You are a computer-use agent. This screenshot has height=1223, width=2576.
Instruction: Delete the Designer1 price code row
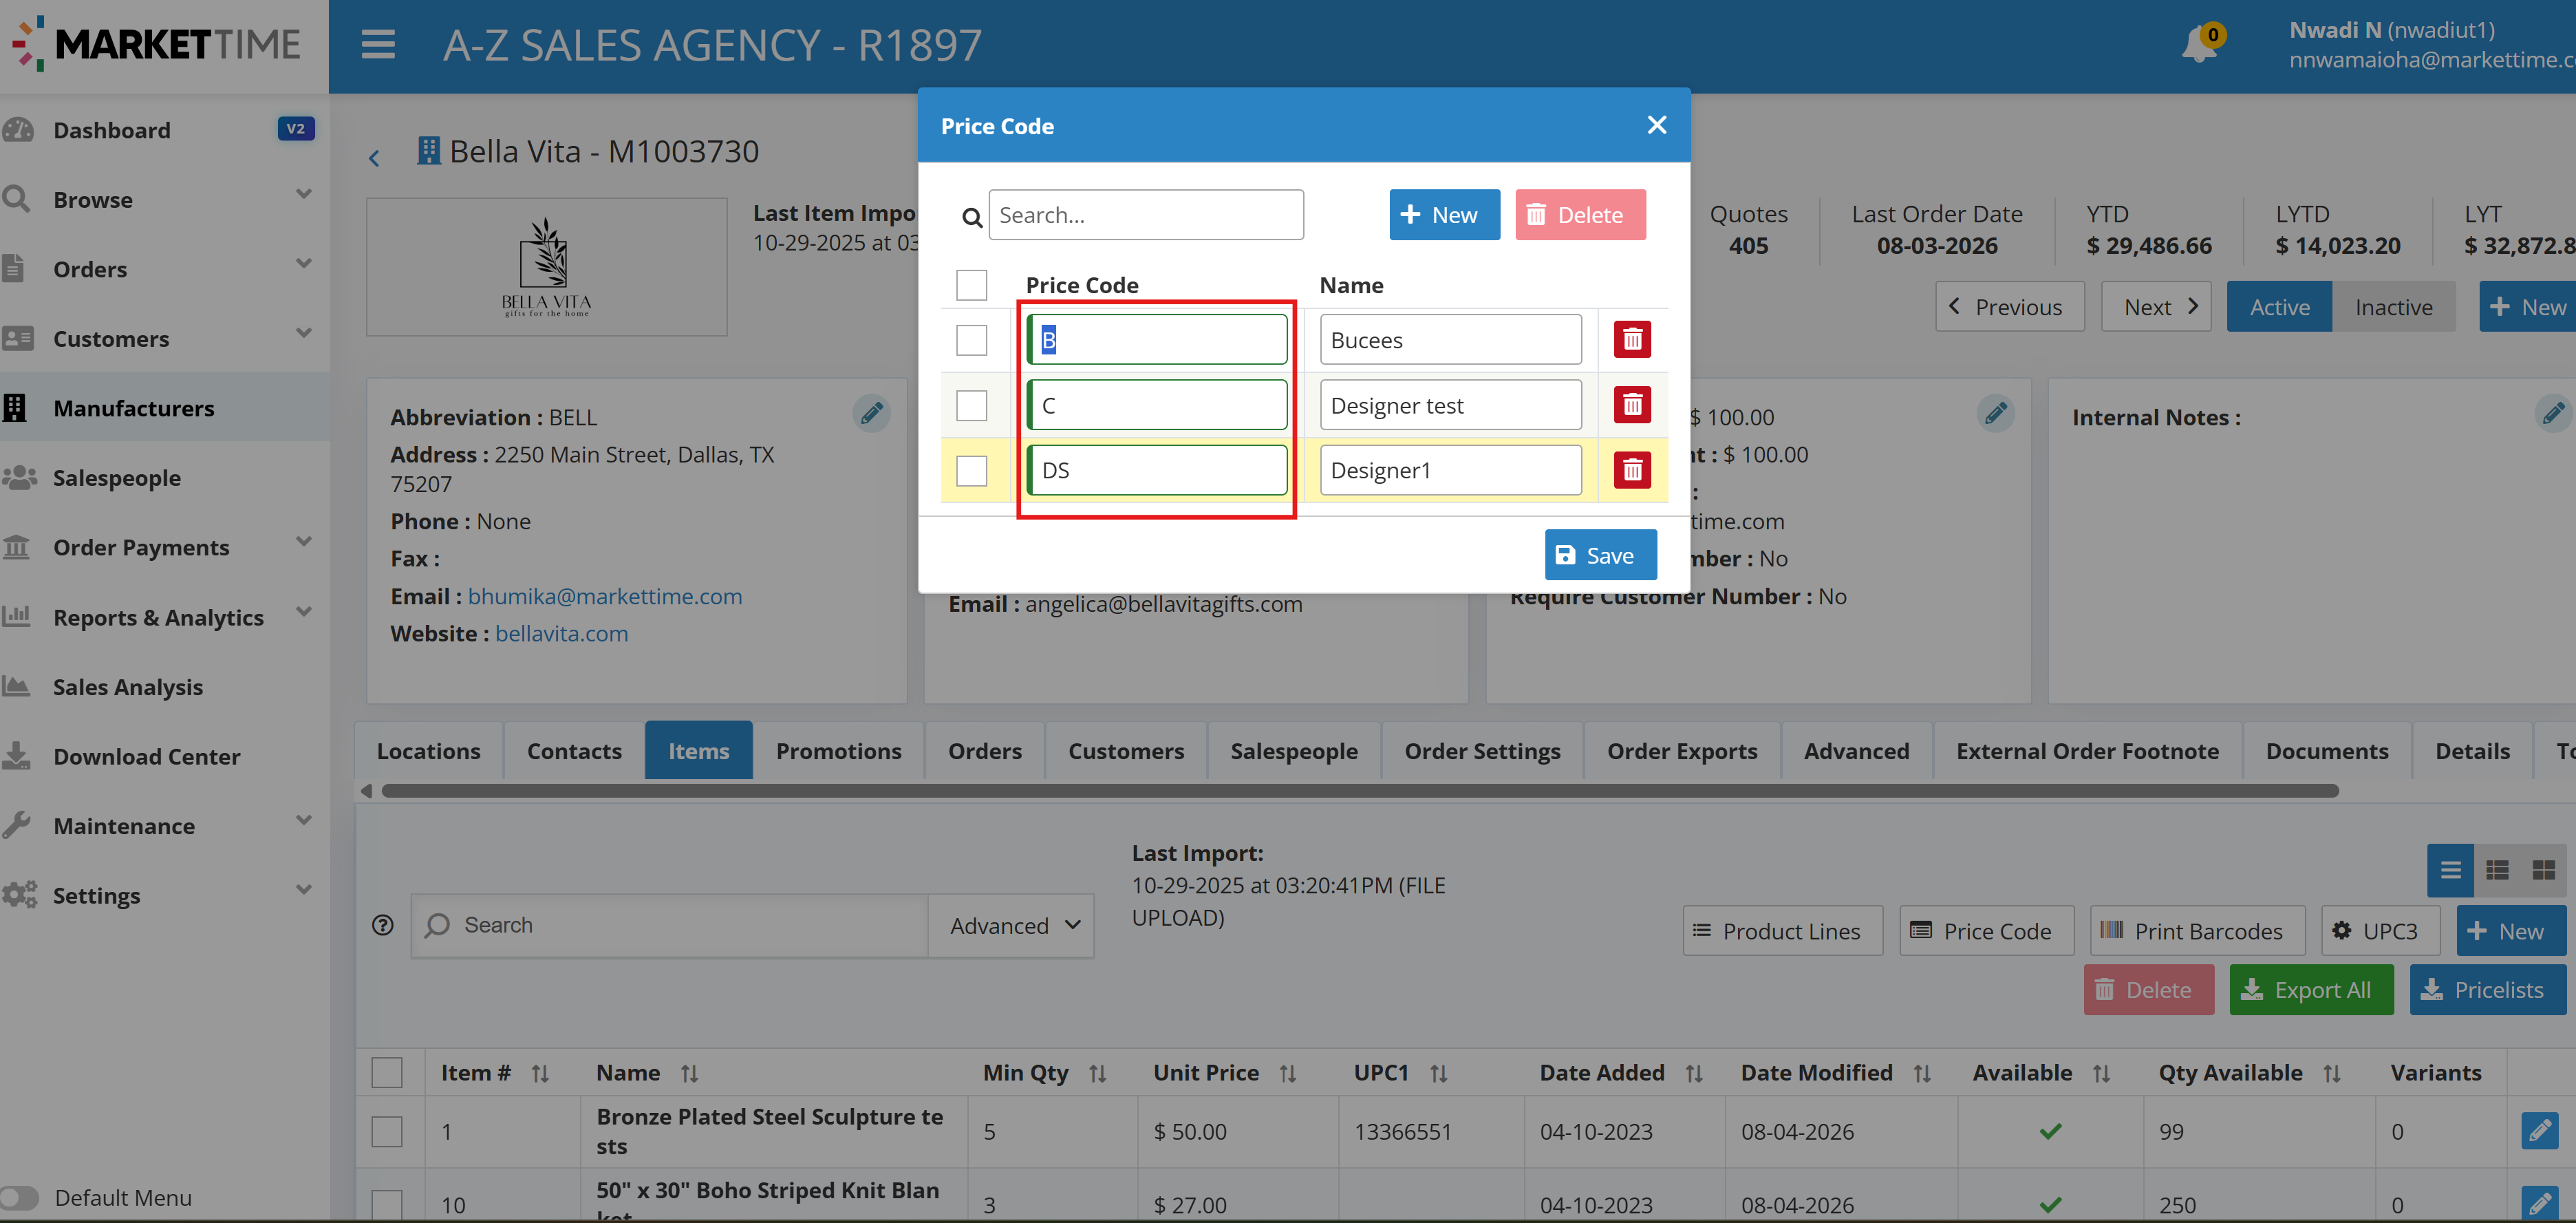click(x=1632, y=470)
